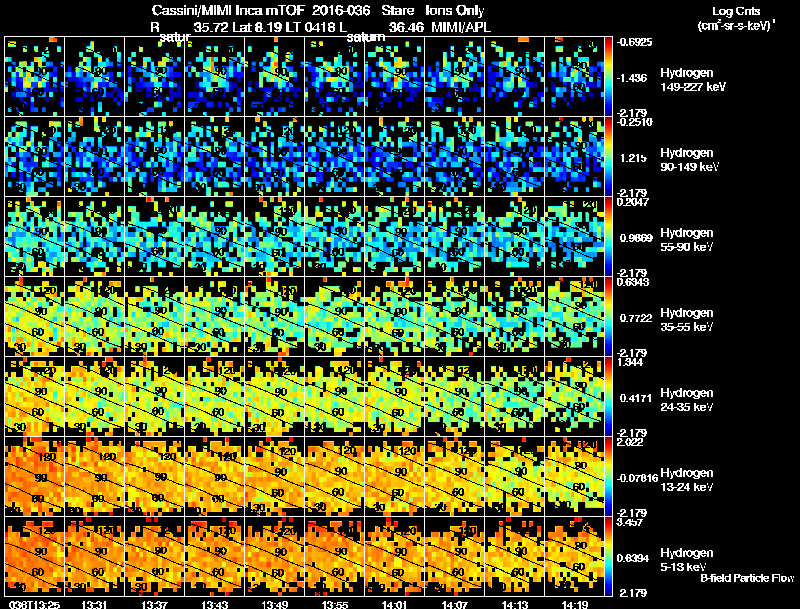Click the '-1.436' color scale value

coord(632,78)
